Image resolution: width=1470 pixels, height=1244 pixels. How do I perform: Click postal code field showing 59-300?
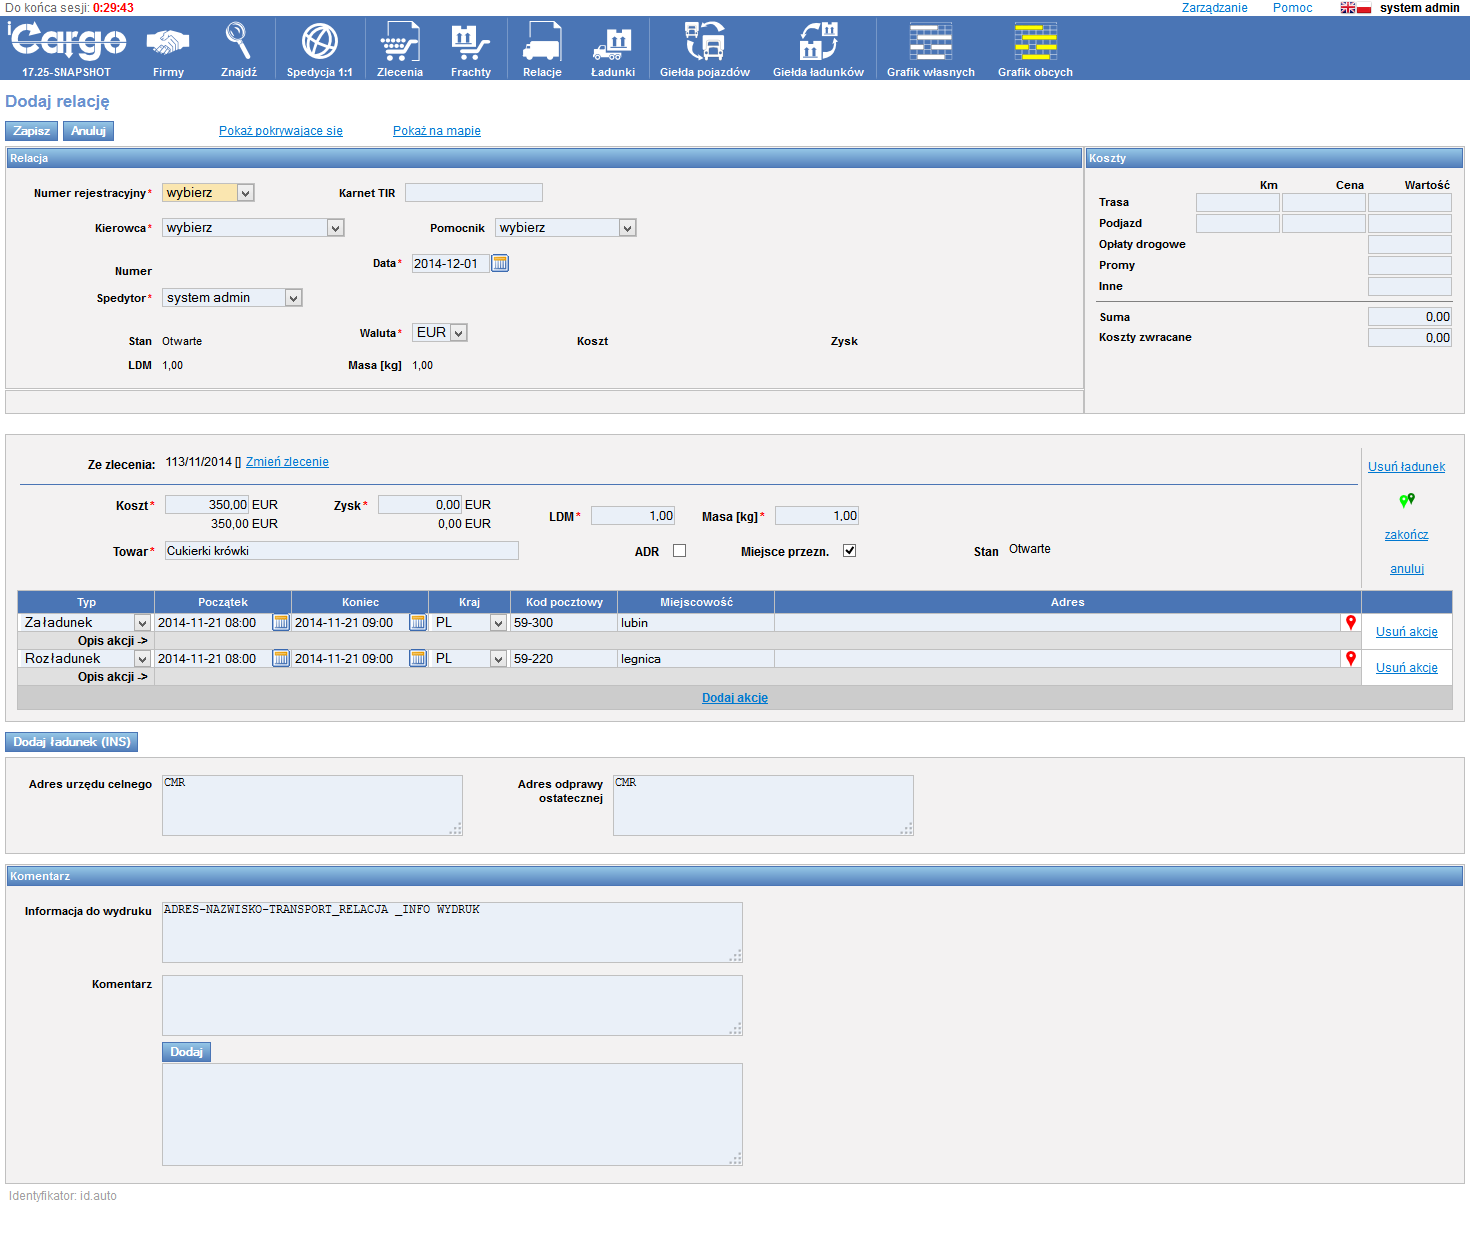[x=564, y=623]
